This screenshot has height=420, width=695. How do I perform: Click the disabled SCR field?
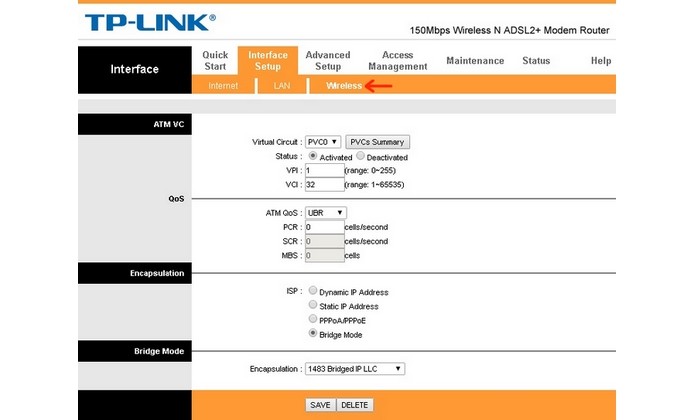324,241
